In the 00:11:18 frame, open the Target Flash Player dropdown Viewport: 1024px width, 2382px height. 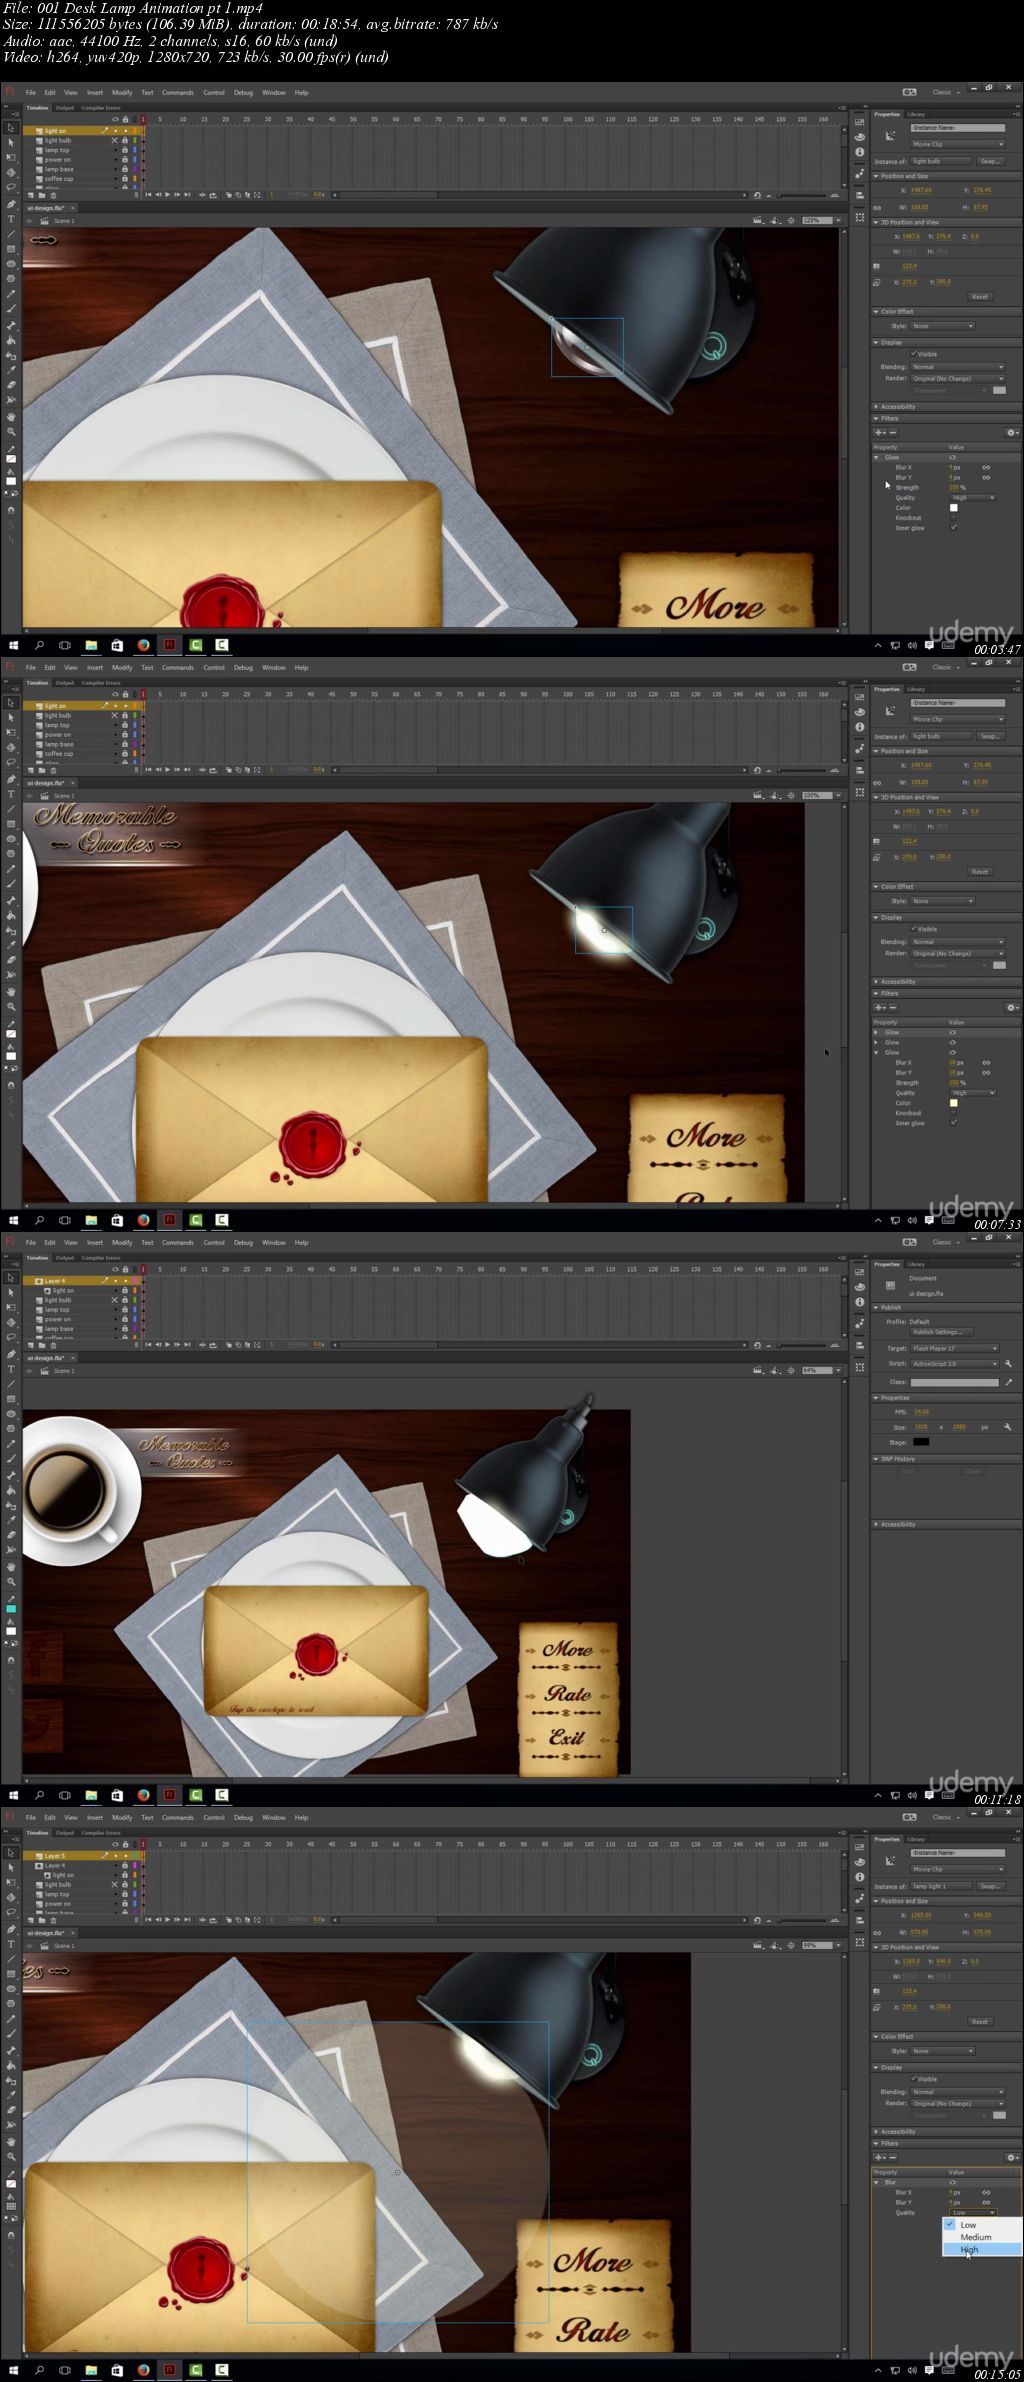954,1348
